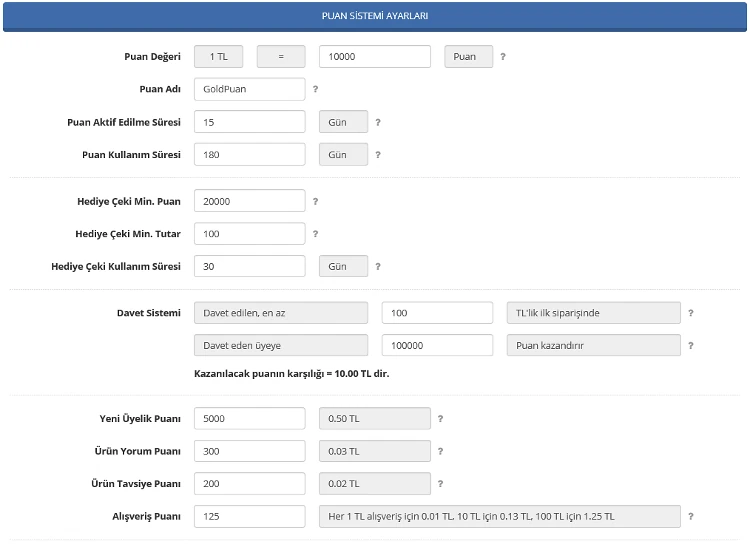Viewport: 750px width, 544px height.
Task: Select the Puan Kullanım Süresi field showing 180
Action: [x=249, y=155]
